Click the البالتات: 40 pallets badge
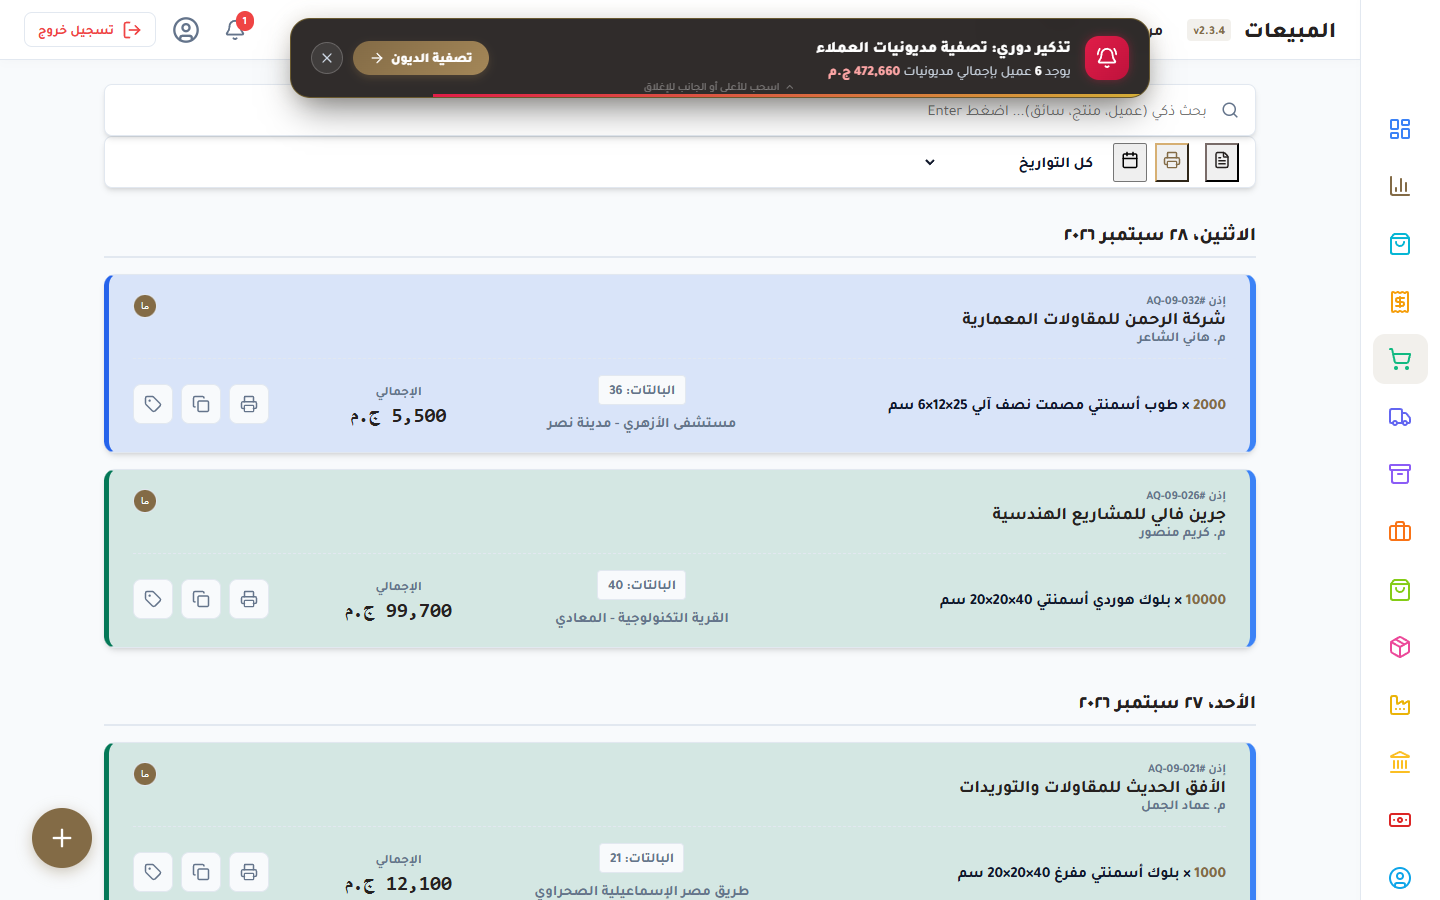Image resolution: width=1440 pixels, height=900 pixels. [642, 585]
